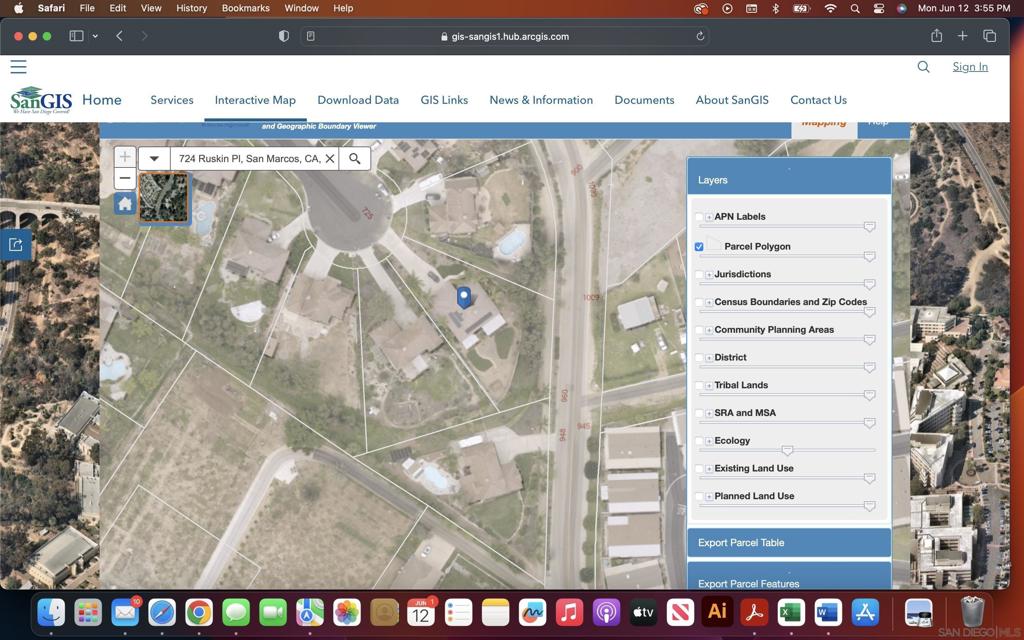Image resolution: width=1024 pixels, height=640 pixels.
Task: Click the basemap thumbnail on the map
Action: click(x=163, y=197)
